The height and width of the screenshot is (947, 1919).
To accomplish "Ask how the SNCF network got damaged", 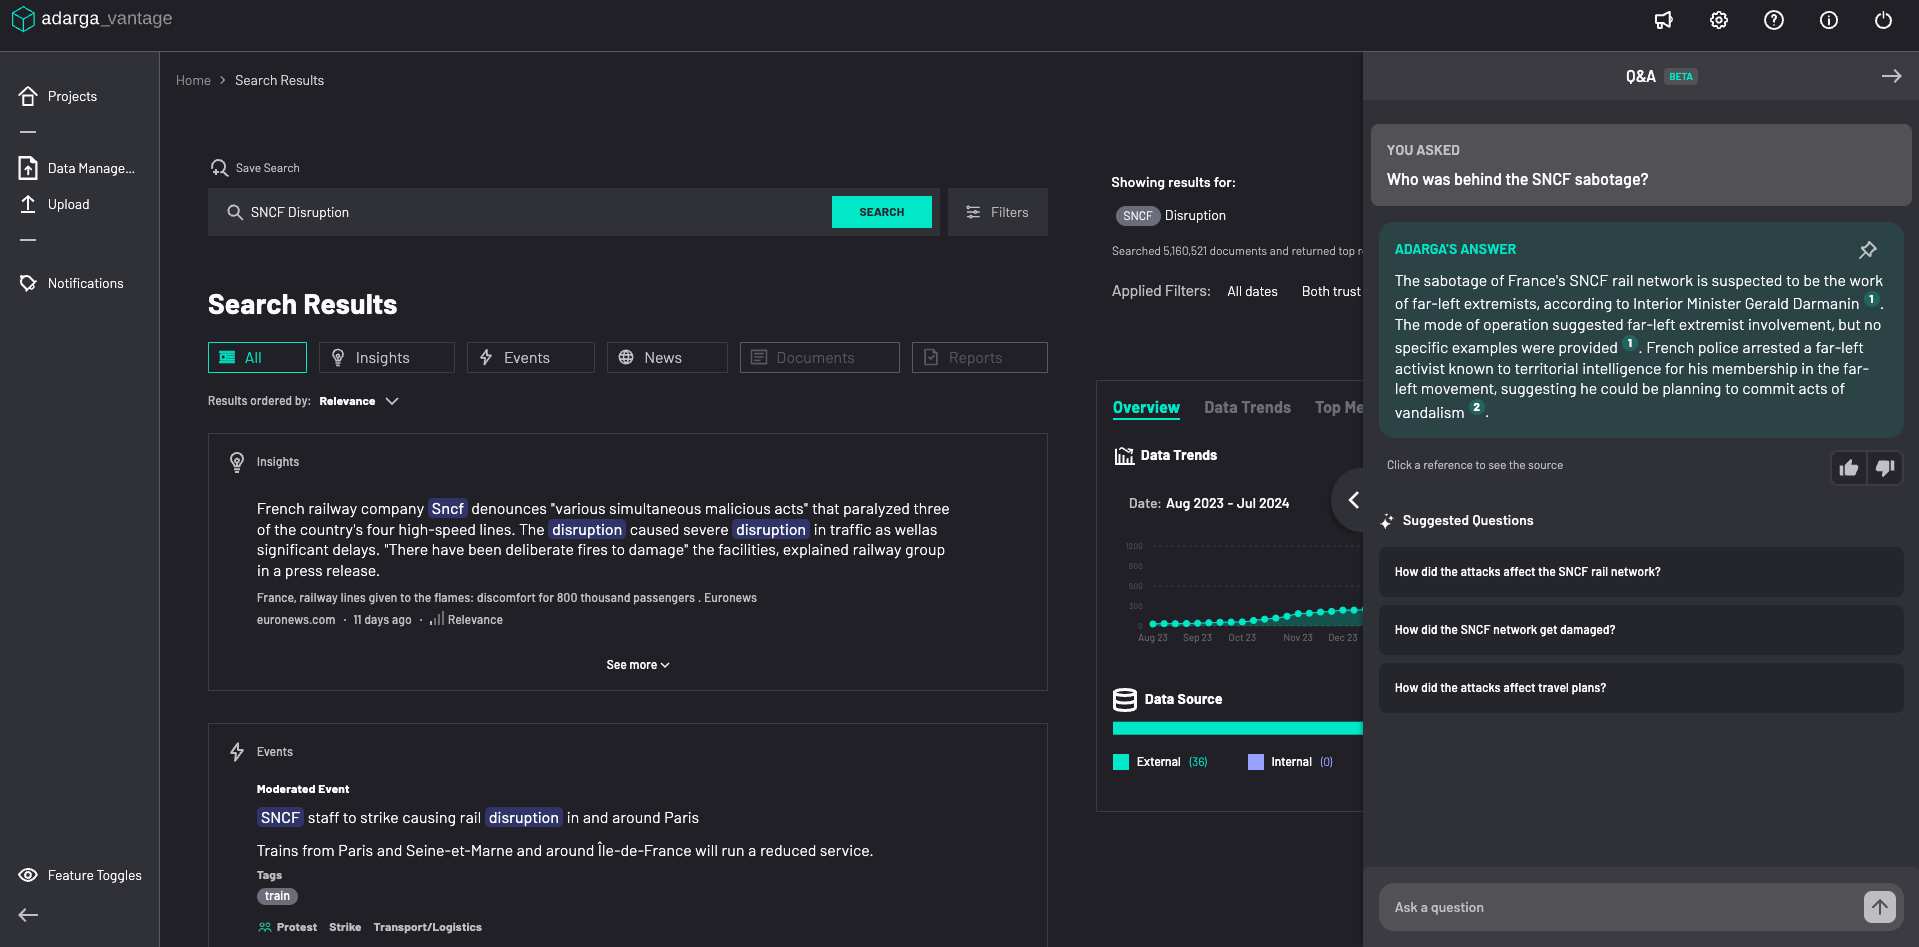I will click(x=1640, y=630).
